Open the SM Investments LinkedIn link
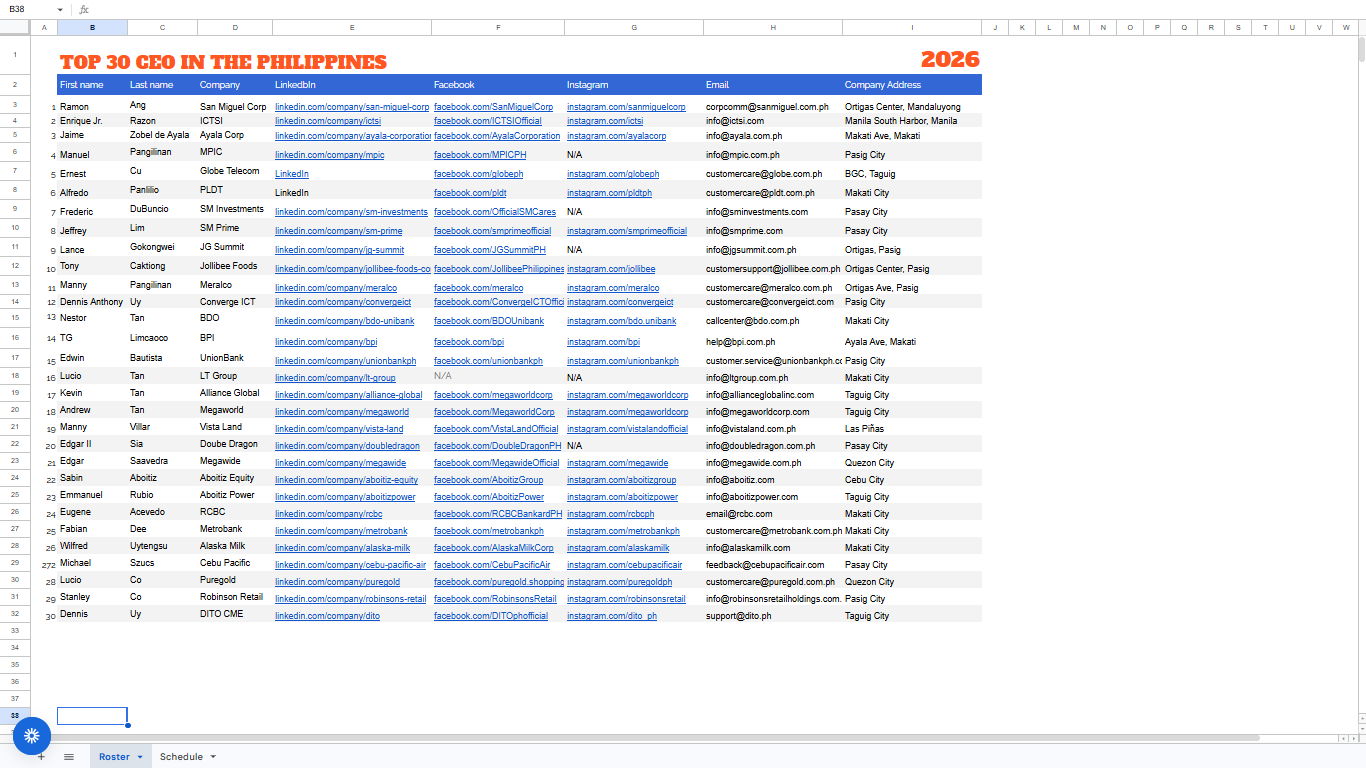The width and height of the screenshot is (1366, 768). coord(351,212)
